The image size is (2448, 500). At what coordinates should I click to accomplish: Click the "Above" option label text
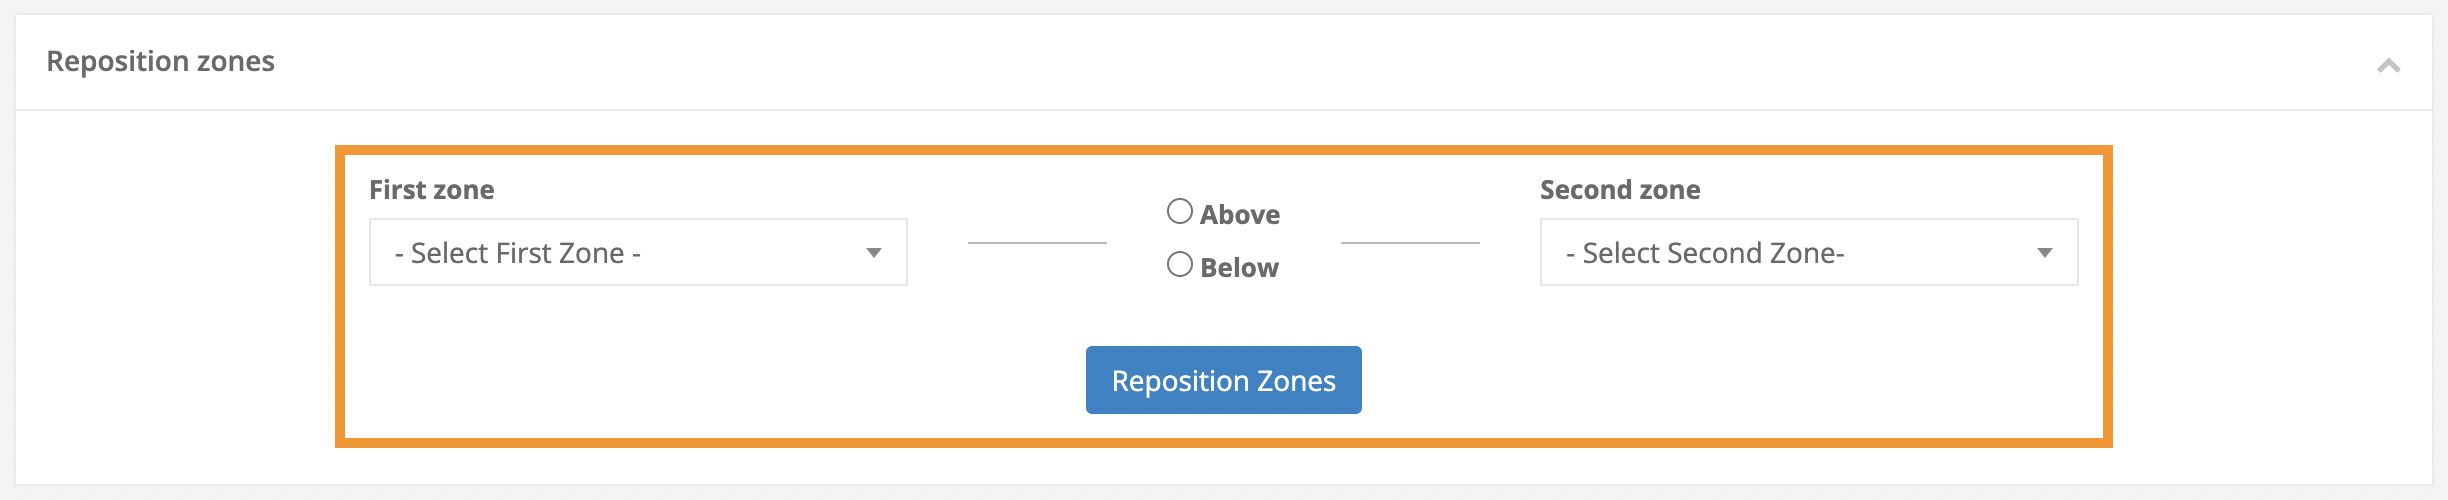(x=1240, y=215)
